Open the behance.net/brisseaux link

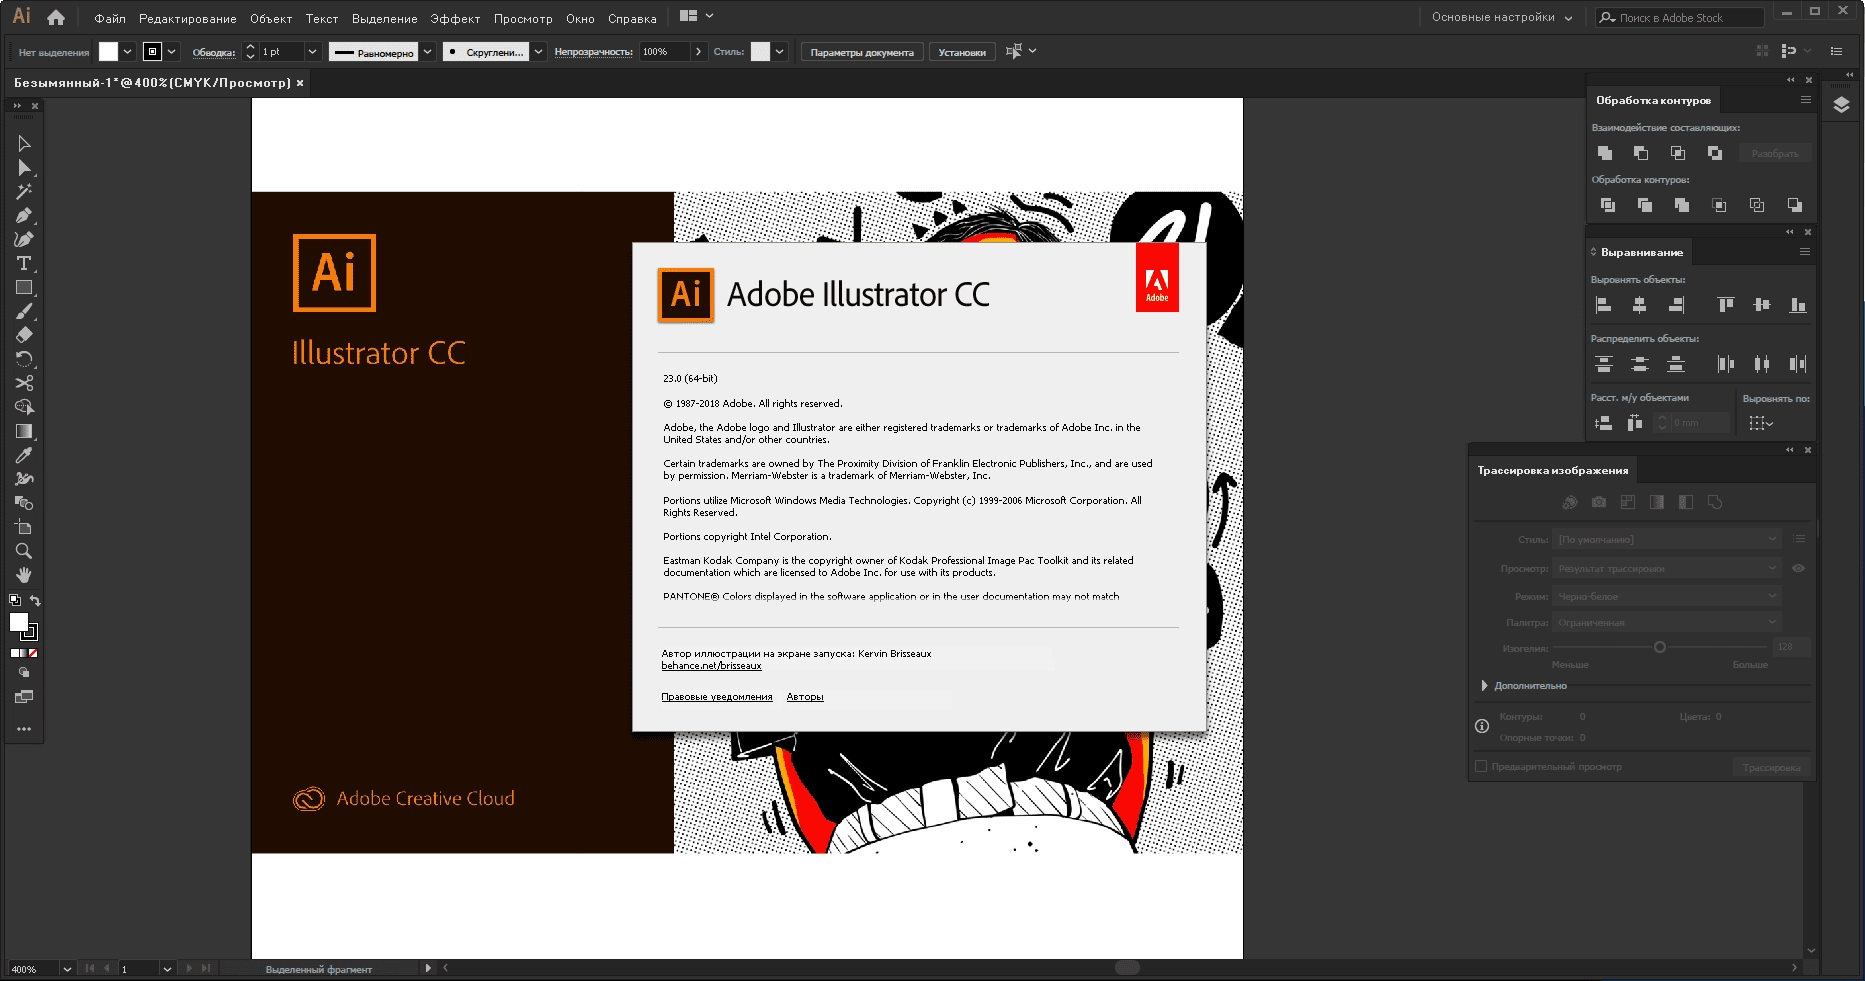pyautogui.click(x=711, y=666)
